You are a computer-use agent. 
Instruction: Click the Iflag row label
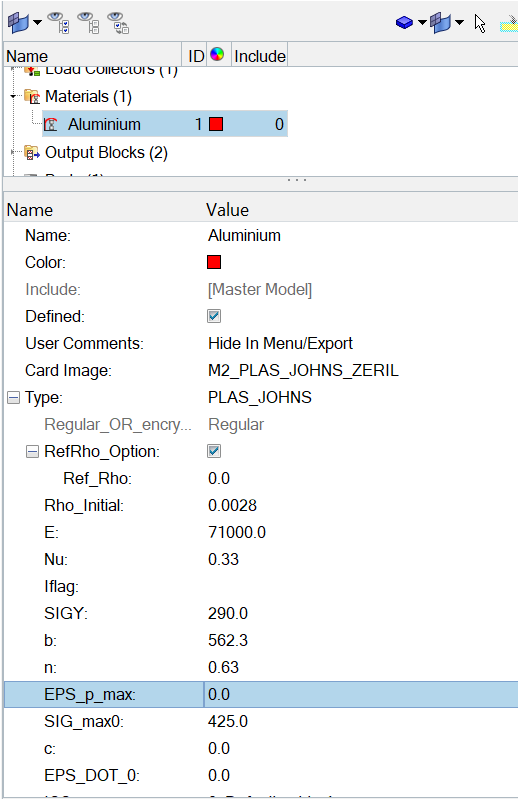pyautogui.click(x=61, y=587)
